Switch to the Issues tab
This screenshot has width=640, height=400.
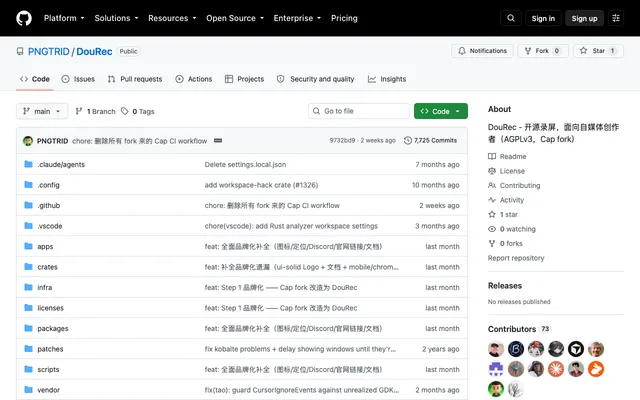click(78, 79)
